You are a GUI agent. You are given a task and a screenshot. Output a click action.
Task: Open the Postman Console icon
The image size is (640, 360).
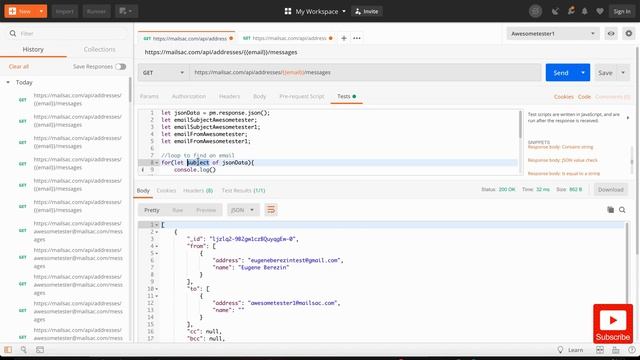click(x=40, y=350)
